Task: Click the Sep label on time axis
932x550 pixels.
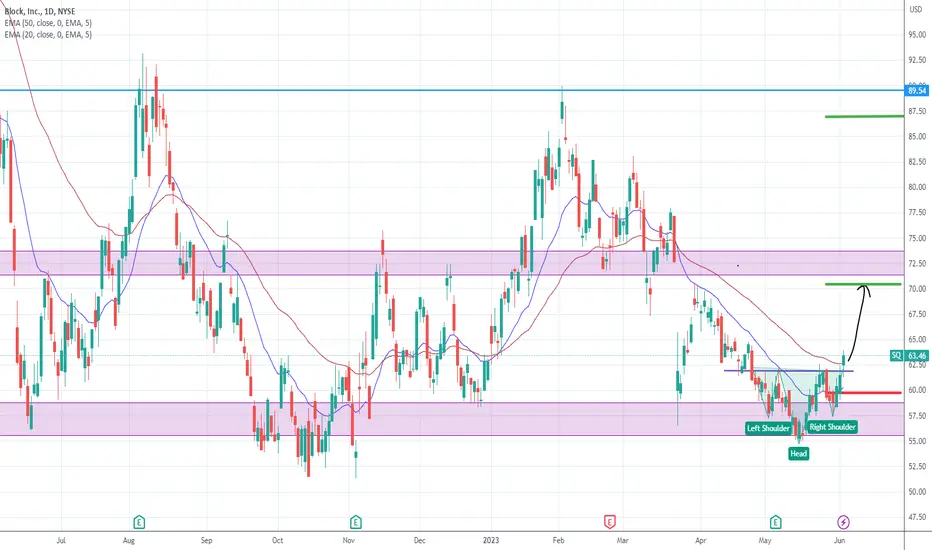Action: [206, 540]
